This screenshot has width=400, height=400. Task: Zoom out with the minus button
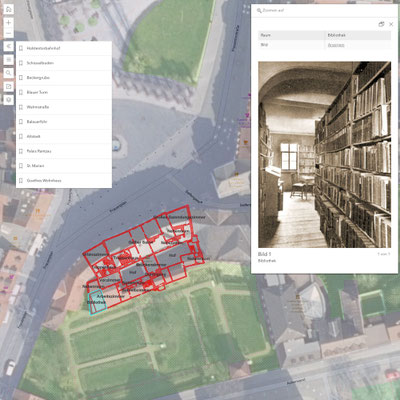[9, 33]
